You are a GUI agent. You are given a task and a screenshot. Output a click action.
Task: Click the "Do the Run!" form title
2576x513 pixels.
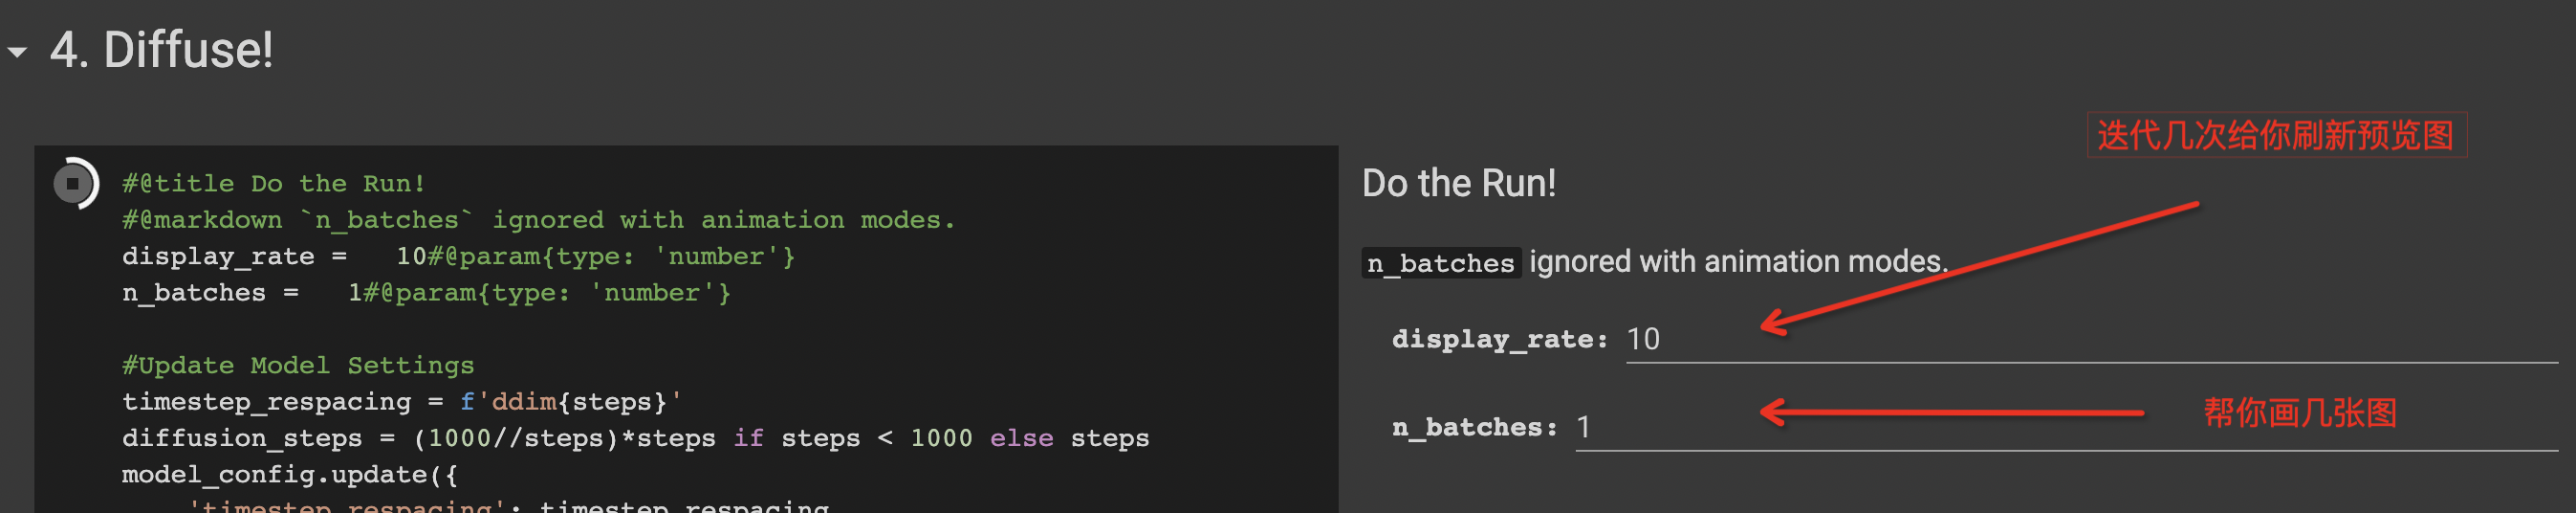[1458, 183]
